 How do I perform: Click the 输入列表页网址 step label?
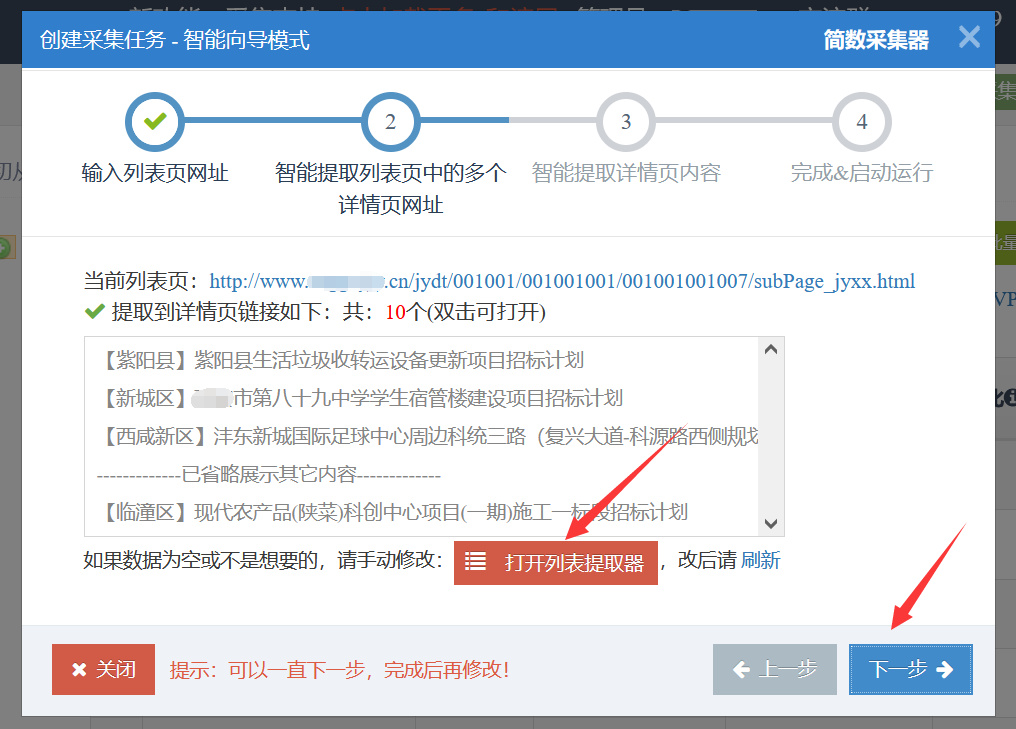pyautogui.click(x=155, y=173)
